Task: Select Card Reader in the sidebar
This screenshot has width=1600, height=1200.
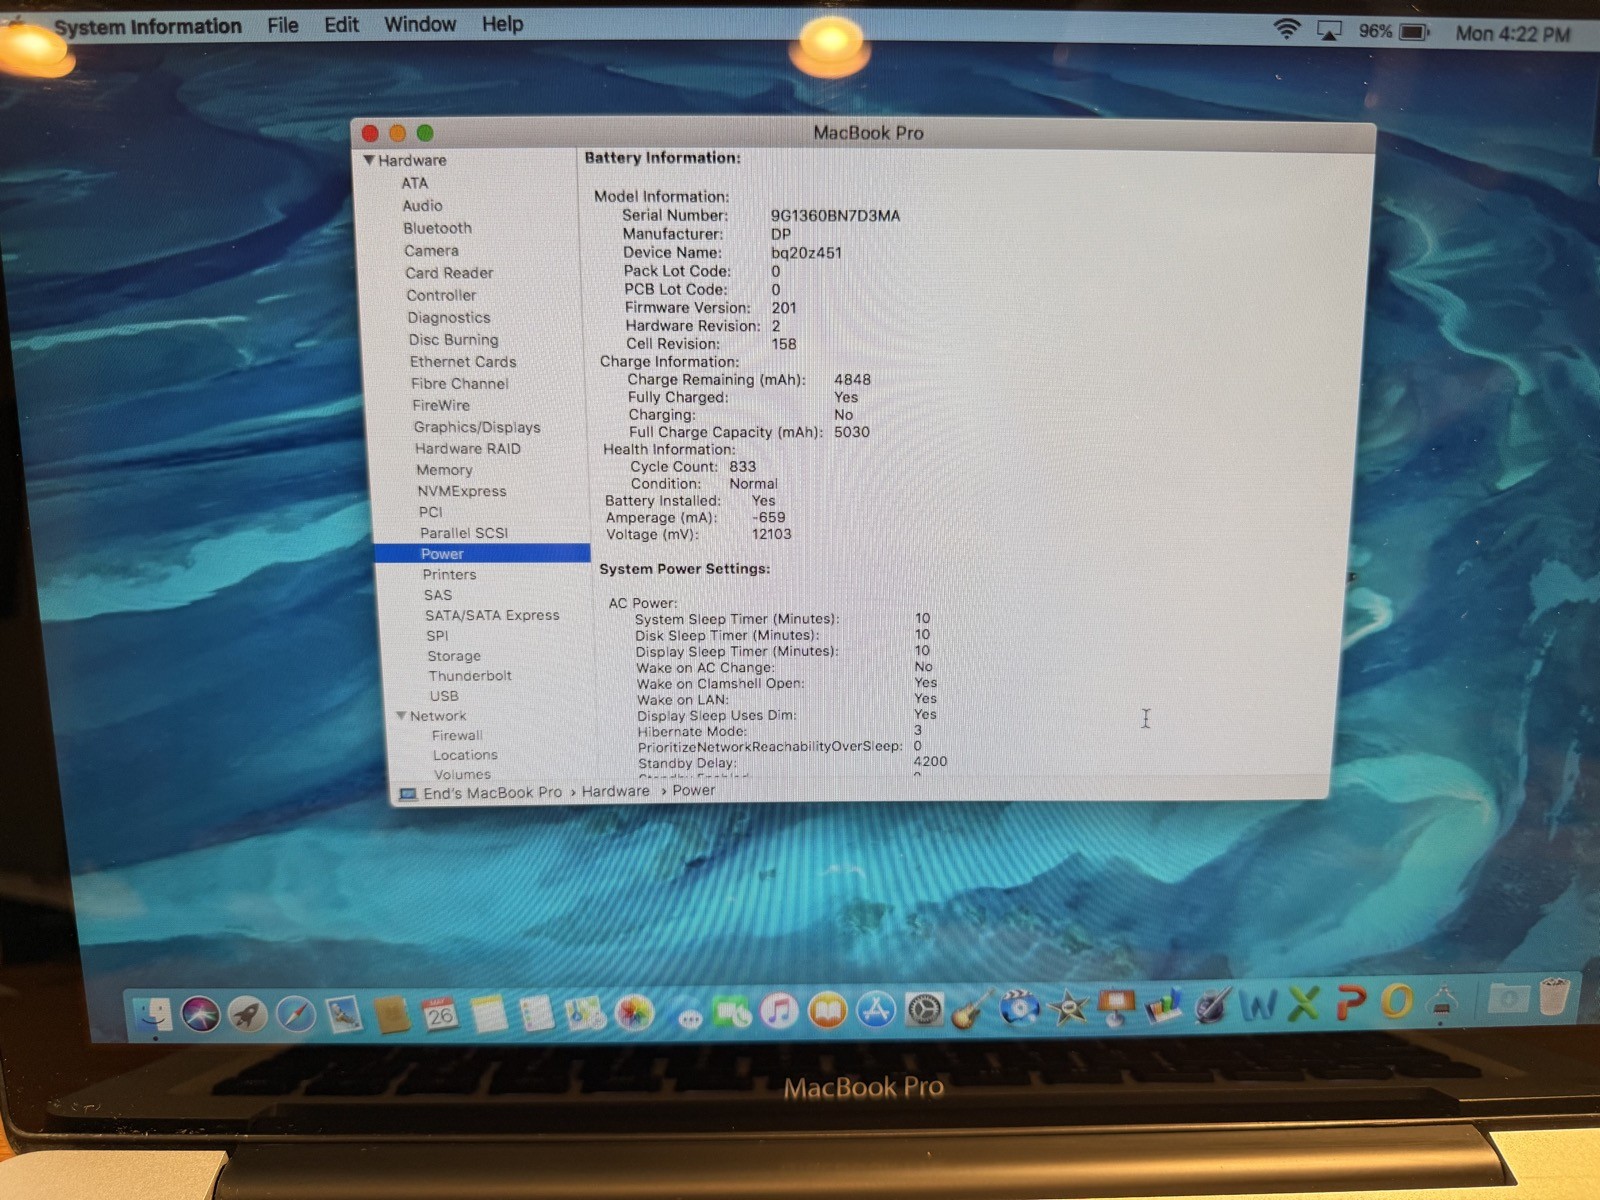Action: click(x=449, y=273)
